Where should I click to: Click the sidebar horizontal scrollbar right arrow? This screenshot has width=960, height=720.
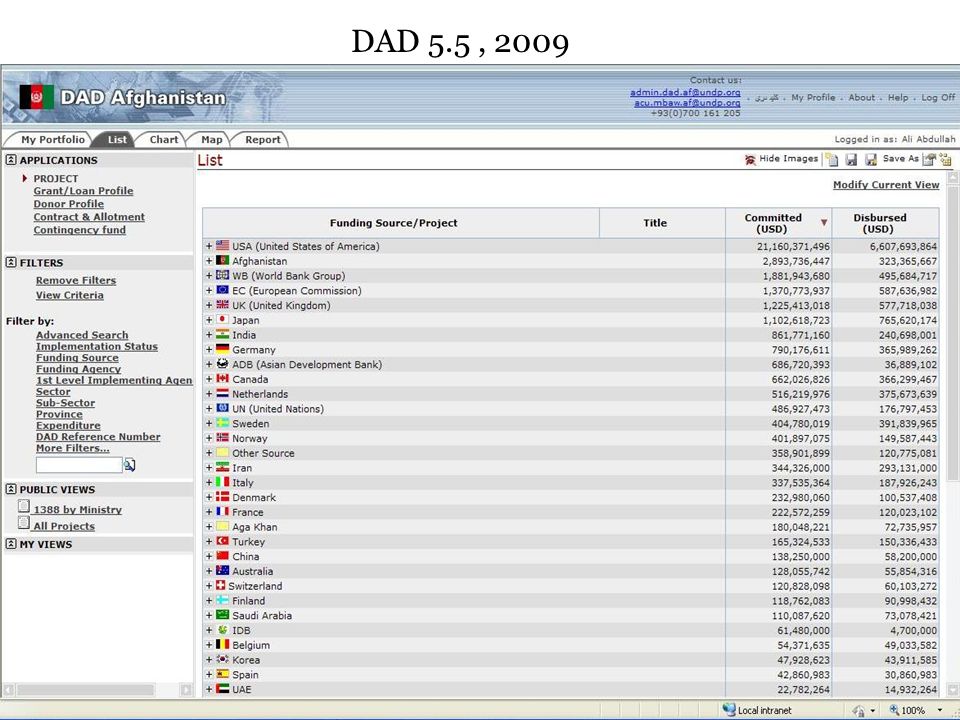click(186, 690)
